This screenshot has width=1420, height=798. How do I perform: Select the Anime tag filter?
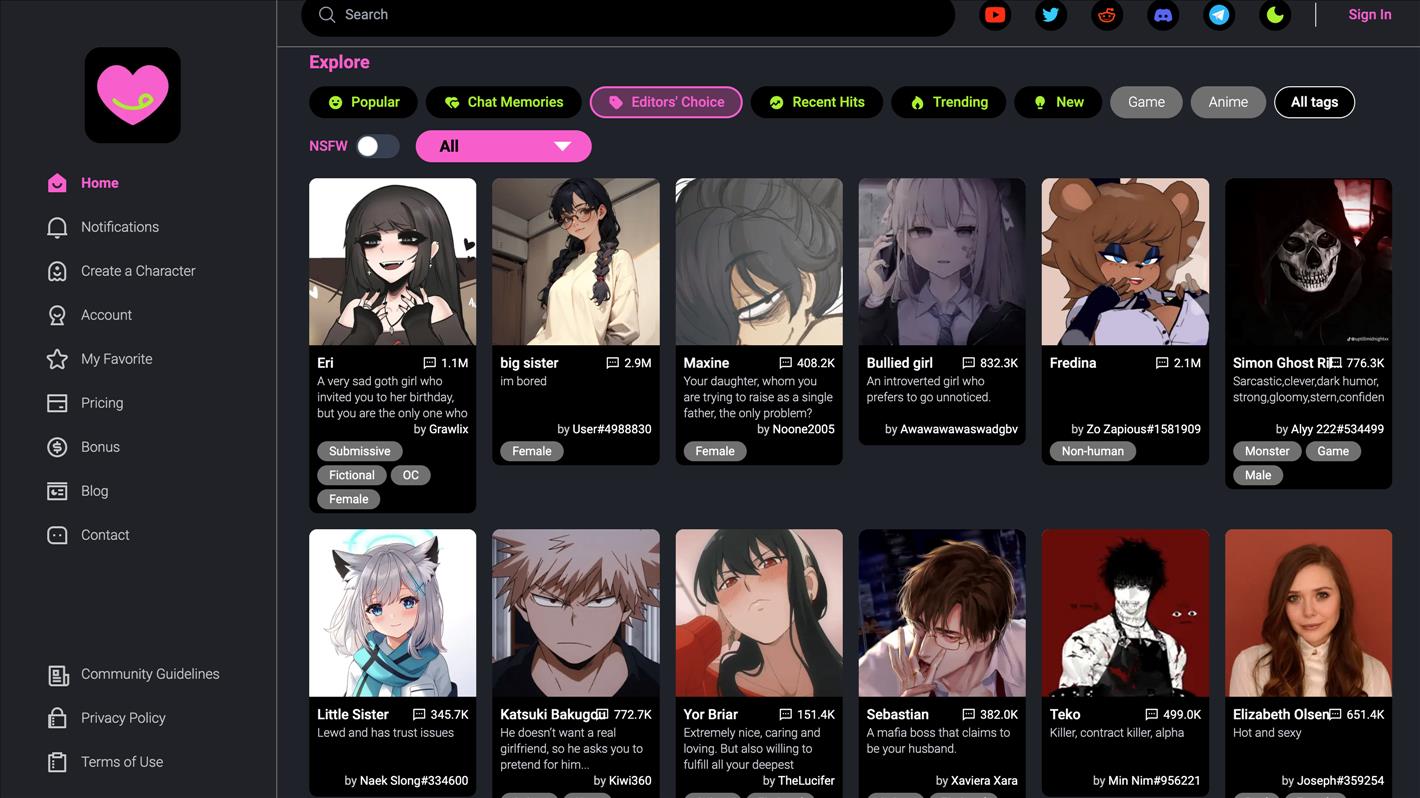click(1227, 102)
